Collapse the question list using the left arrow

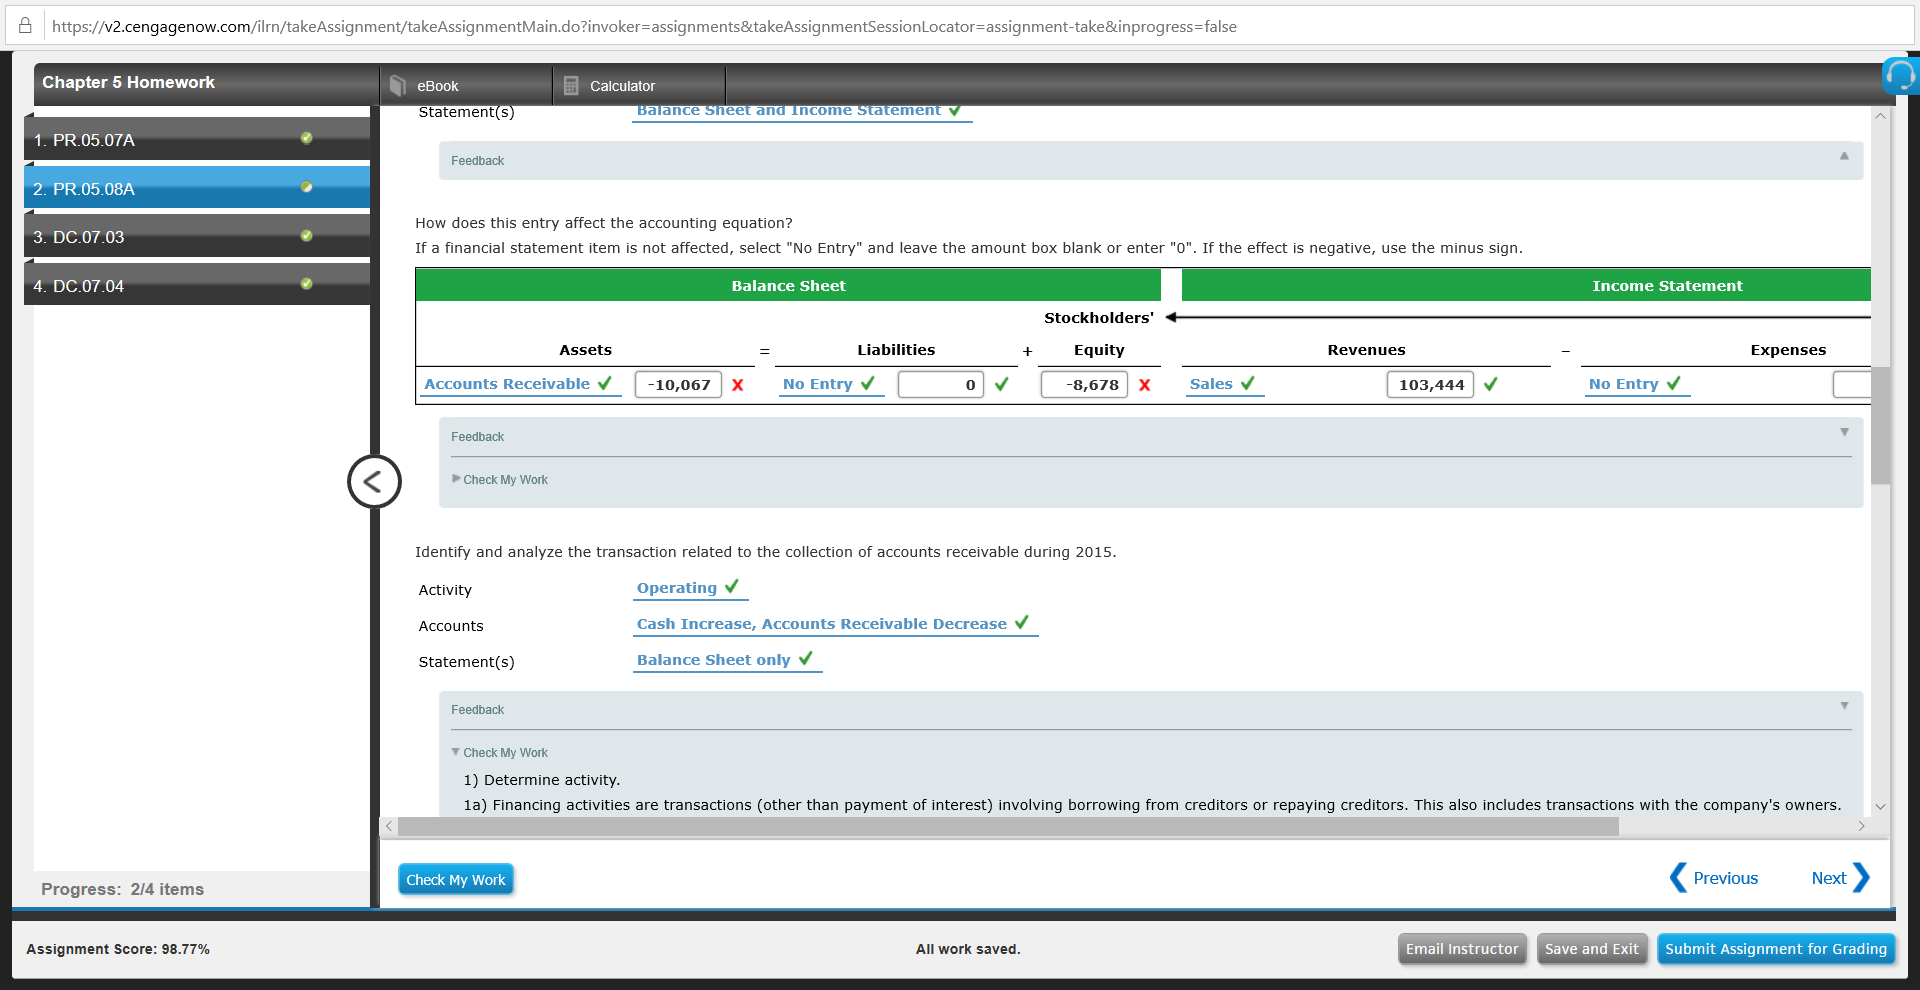coord(373,481)
